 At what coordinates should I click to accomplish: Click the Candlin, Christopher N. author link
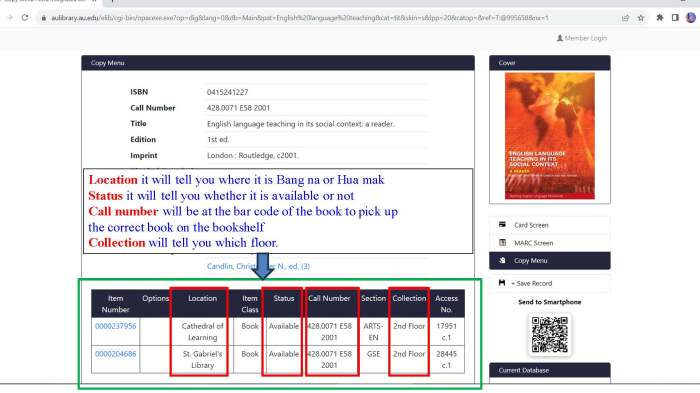tap(258, 266)
